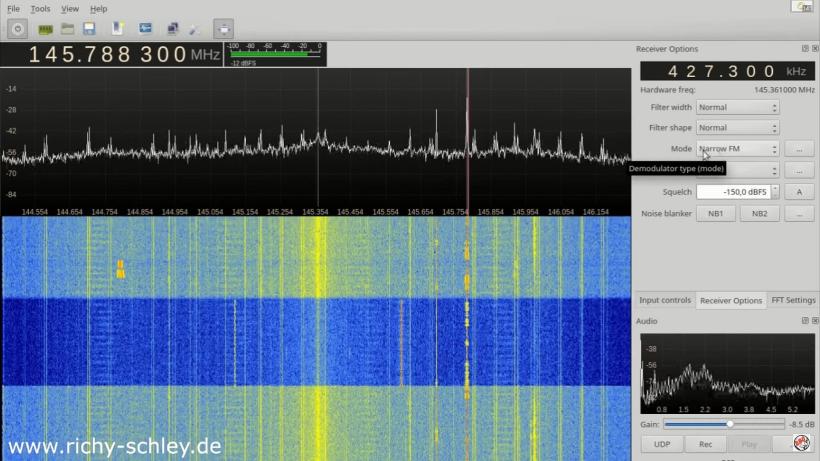Screen dimensions: 820x461
Task: Click the two overlapping monitors toolbar icon
Action: pyautogui.click(x=173, y=28)
